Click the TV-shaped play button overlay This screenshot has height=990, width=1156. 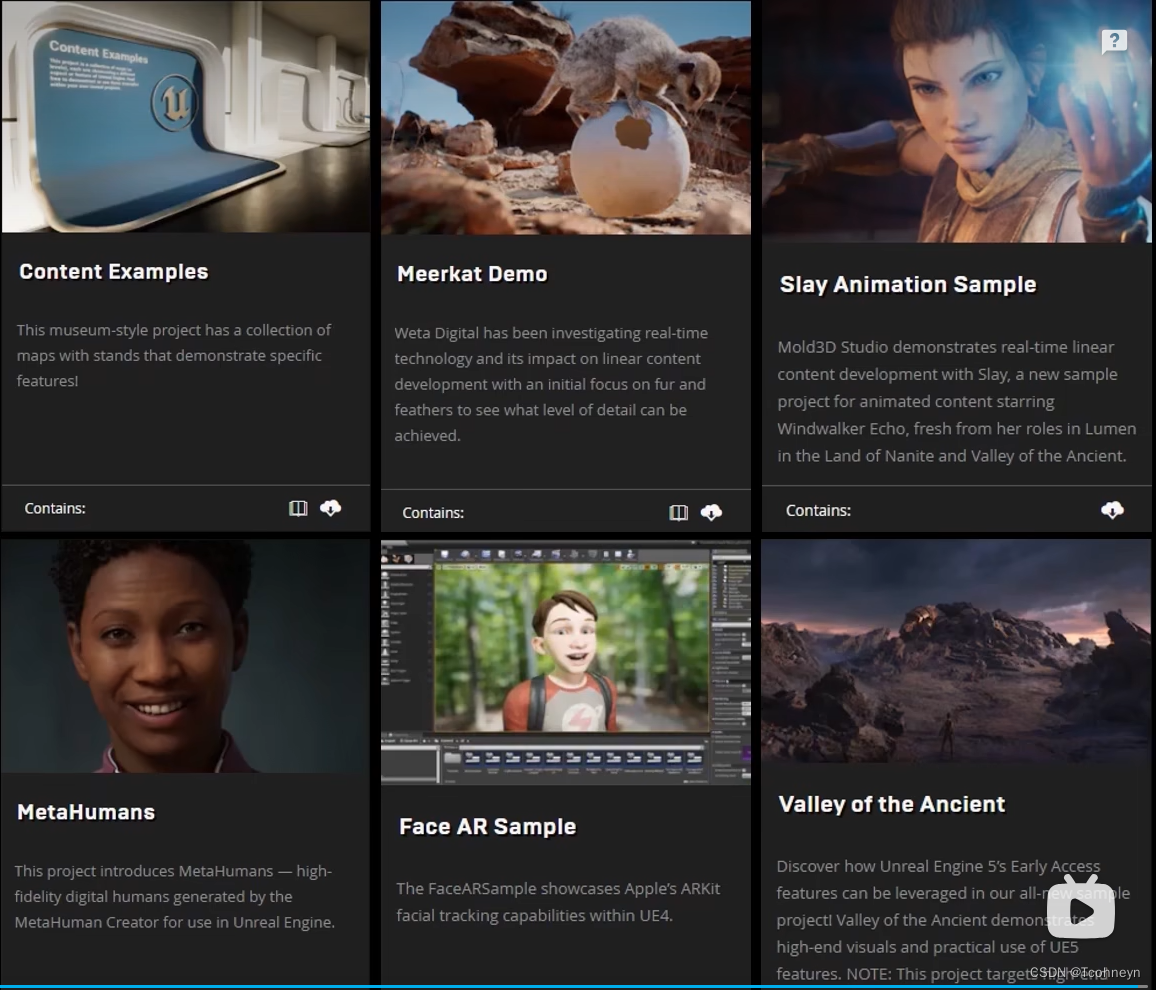click(x=1081, y=907)
